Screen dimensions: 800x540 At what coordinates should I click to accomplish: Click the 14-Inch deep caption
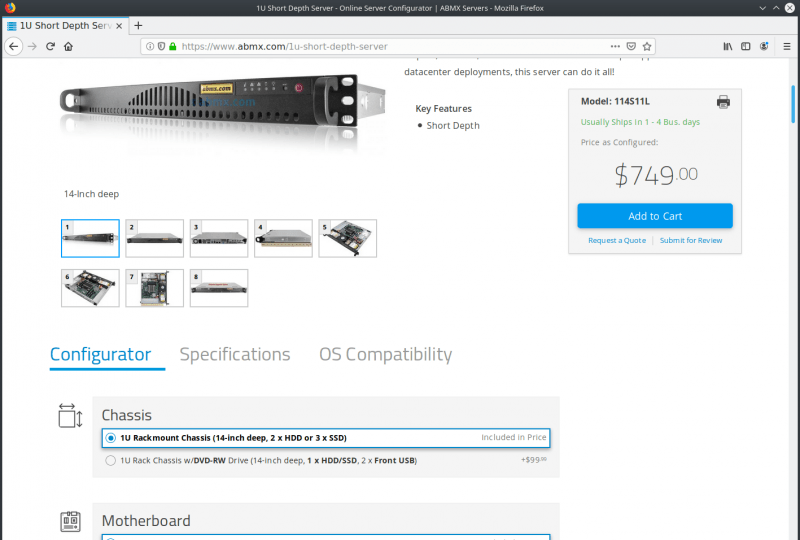pyautogui.click(x=91, y=194)
